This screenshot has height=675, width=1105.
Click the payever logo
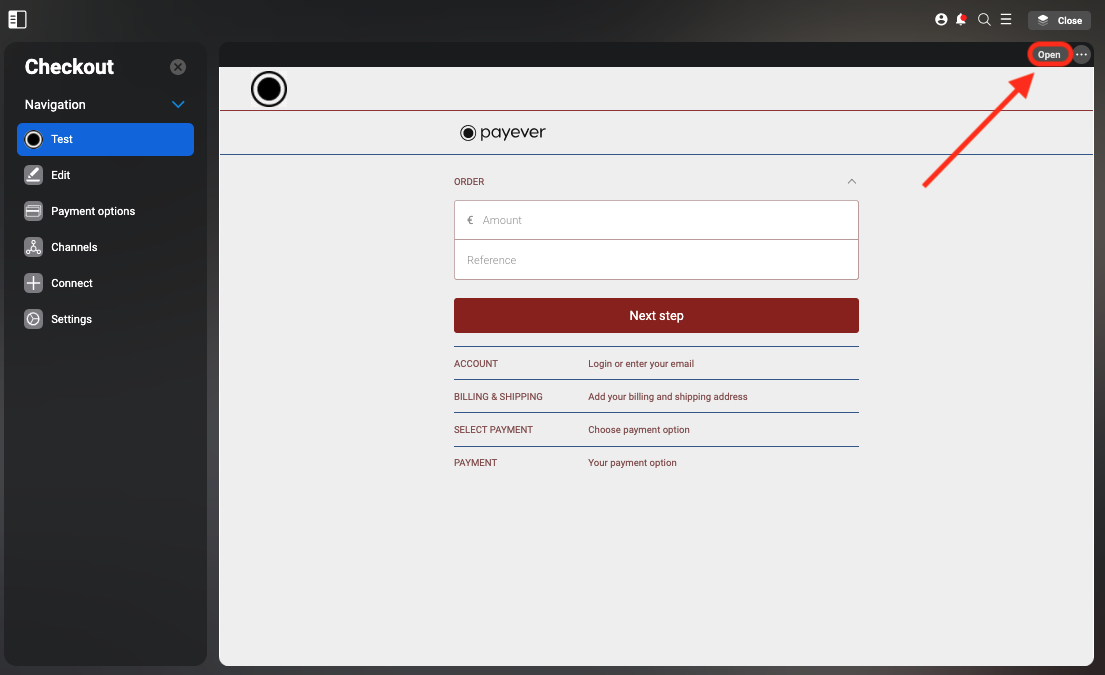(x=503, y=132)
